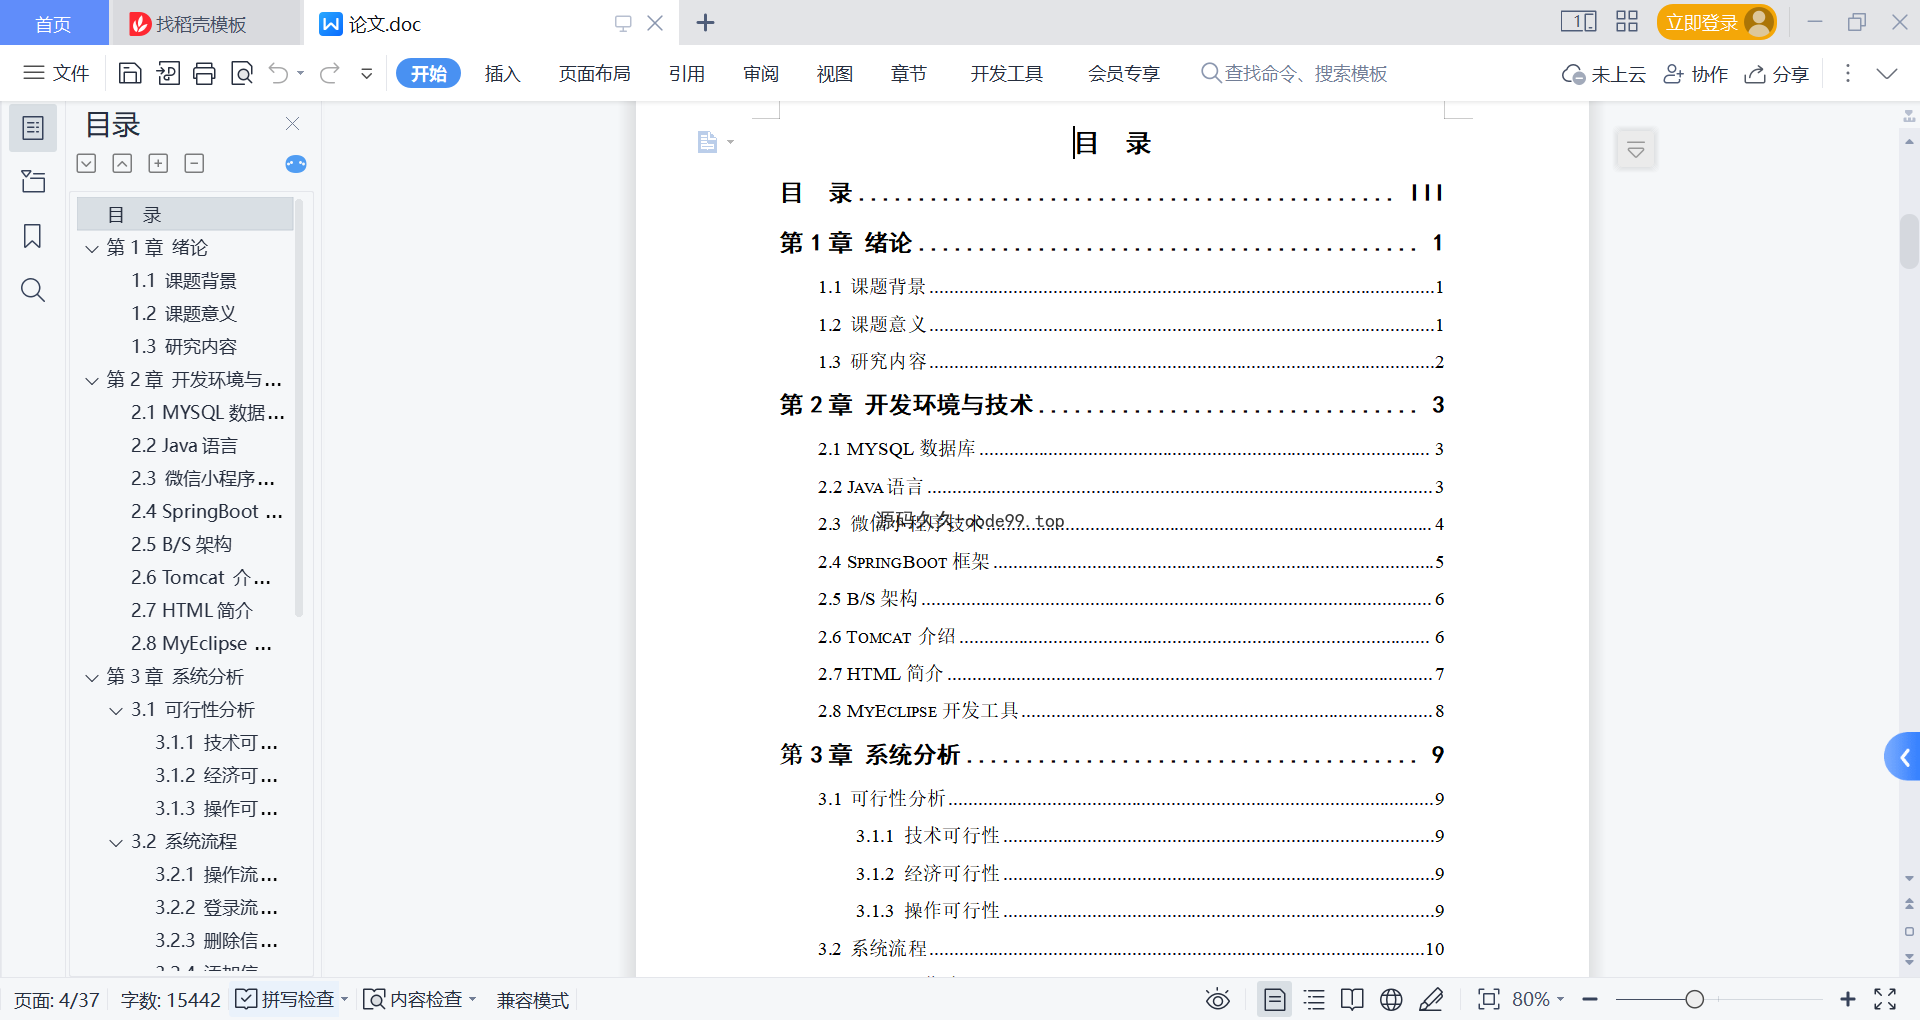Open 内容检查 dropdown
The image size is (1920, 1020).
[419, 1000]
